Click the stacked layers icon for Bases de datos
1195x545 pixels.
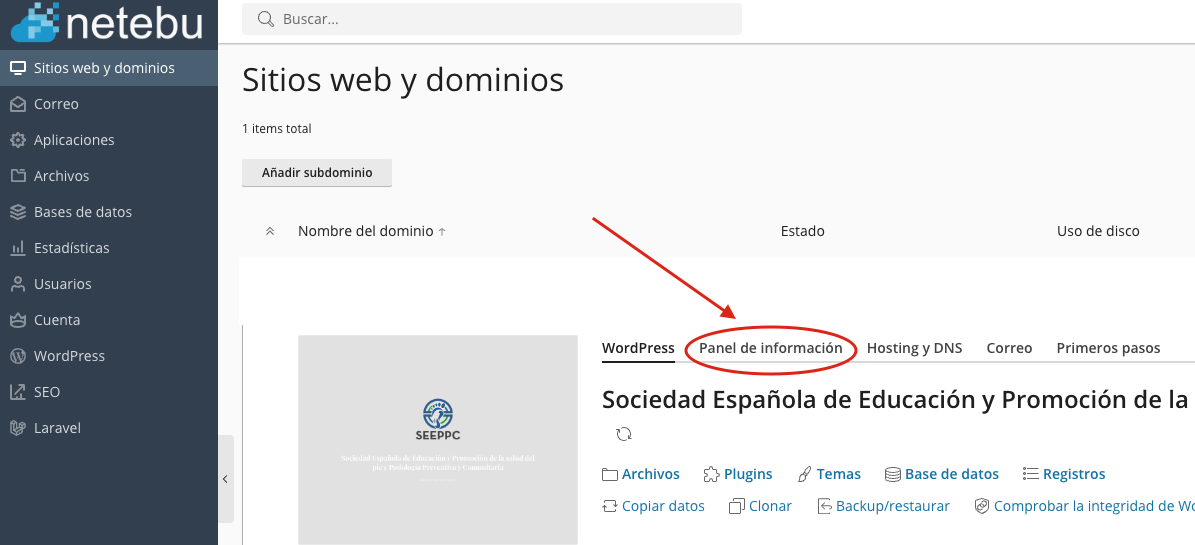(18, 212)
